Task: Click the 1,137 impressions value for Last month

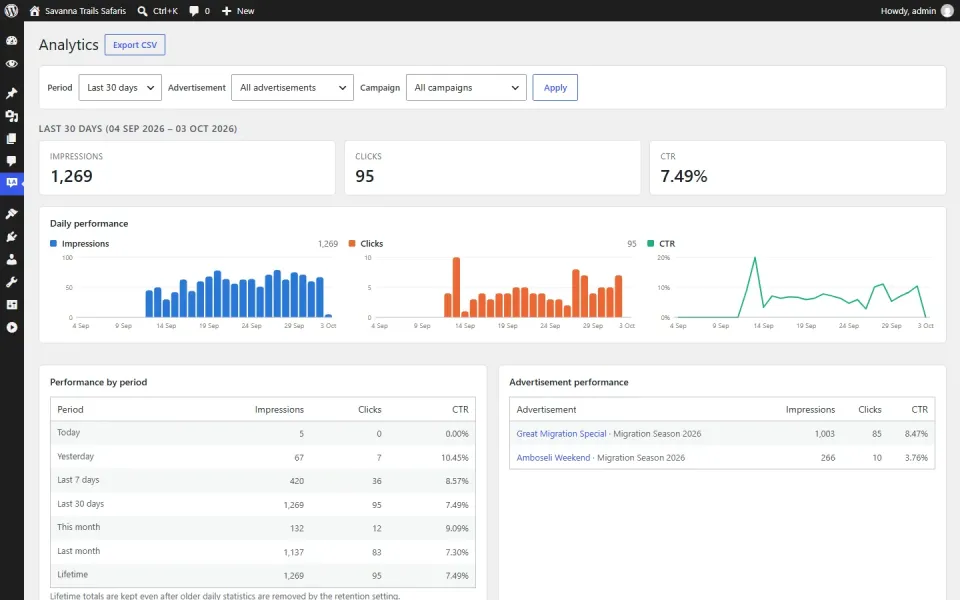Action: pos(293,552)
